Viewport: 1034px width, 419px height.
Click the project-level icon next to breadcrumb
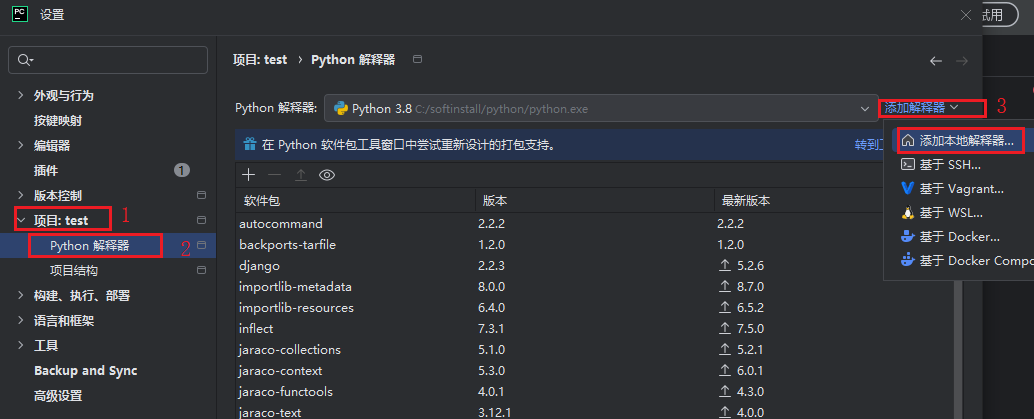[x=417, y=59]
